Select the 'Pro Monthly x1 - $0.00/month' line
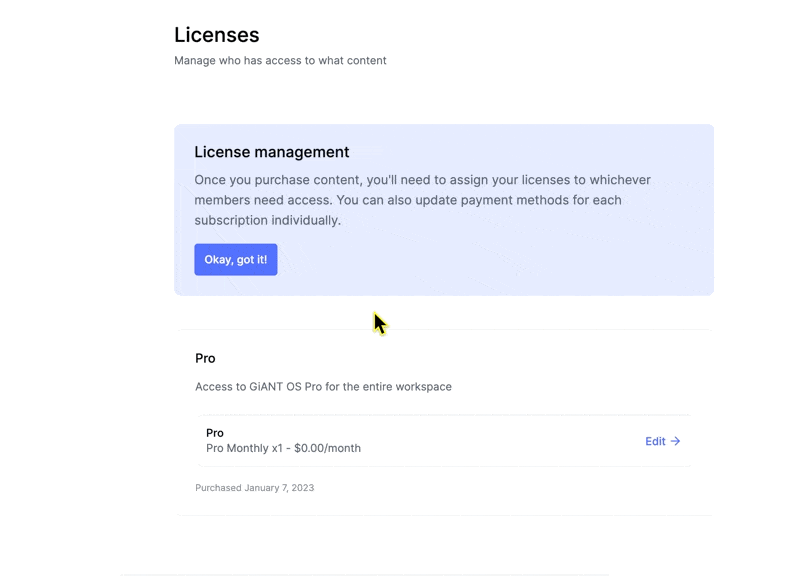This screenshot has height=576, width=800. pyautogui.click(x=283, y=448)
